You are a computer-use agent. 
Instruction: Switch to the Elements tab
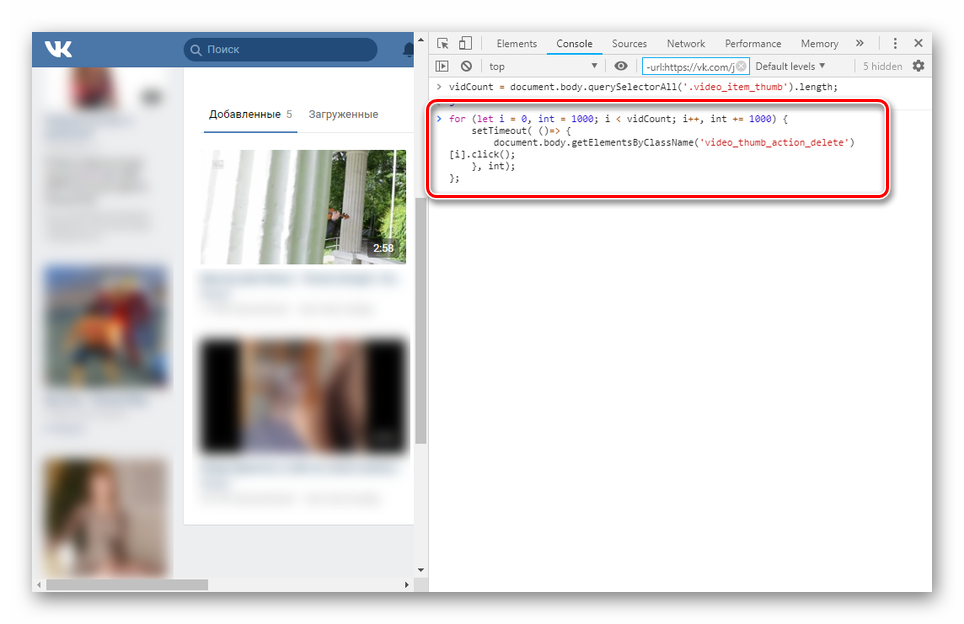(x=516, y=44)
